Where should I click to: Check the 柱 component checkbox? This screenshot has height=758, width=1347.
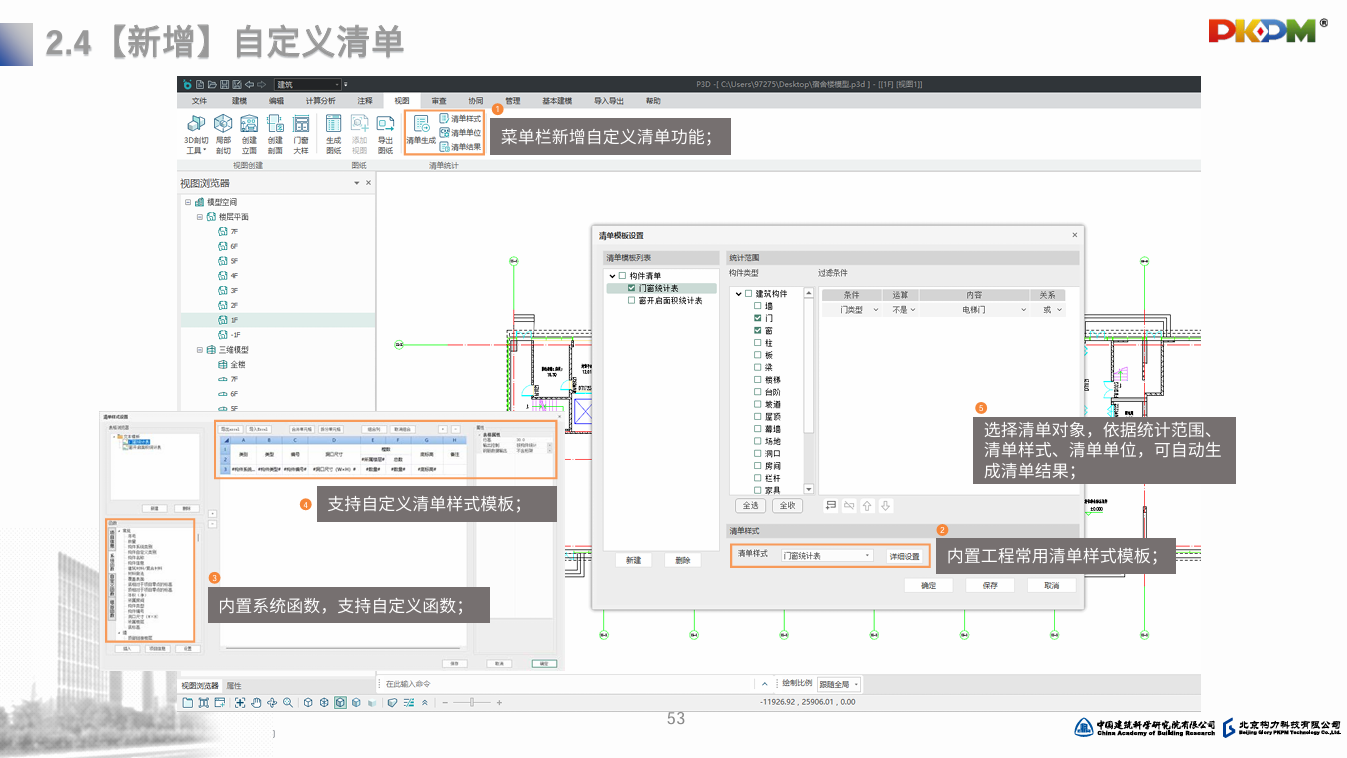click(x=758, y=343)
